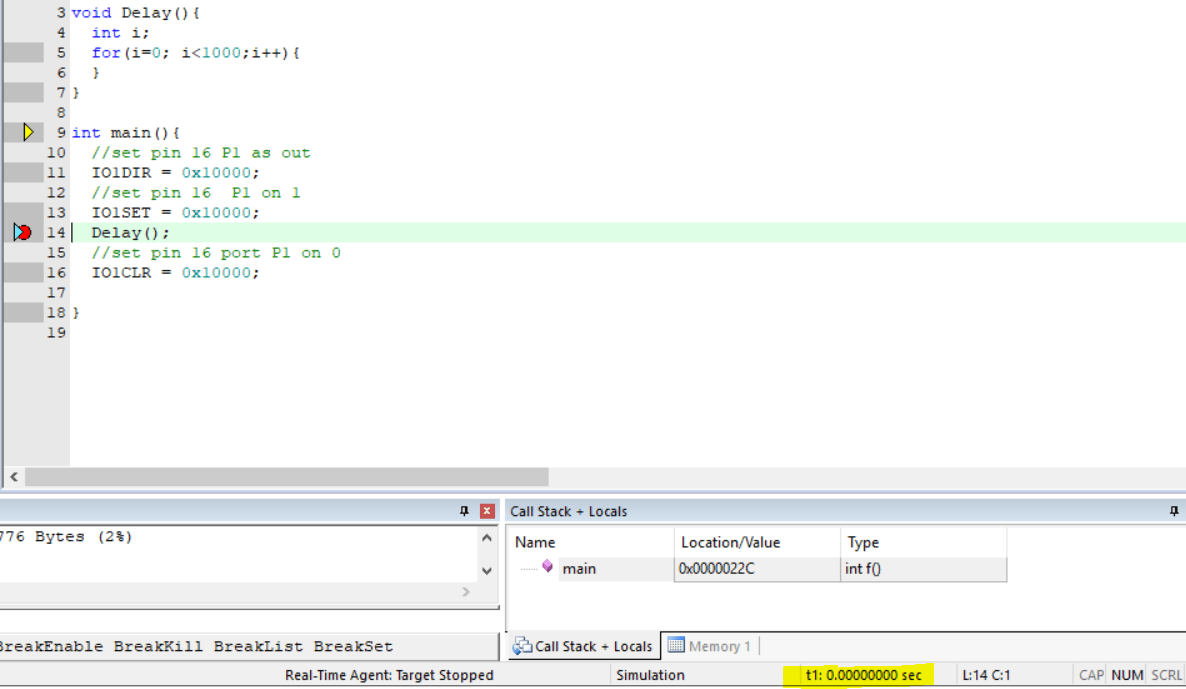Click the pin icon on the build output panel
This screenshot has height=689, width=1186.
pos(462,511)
